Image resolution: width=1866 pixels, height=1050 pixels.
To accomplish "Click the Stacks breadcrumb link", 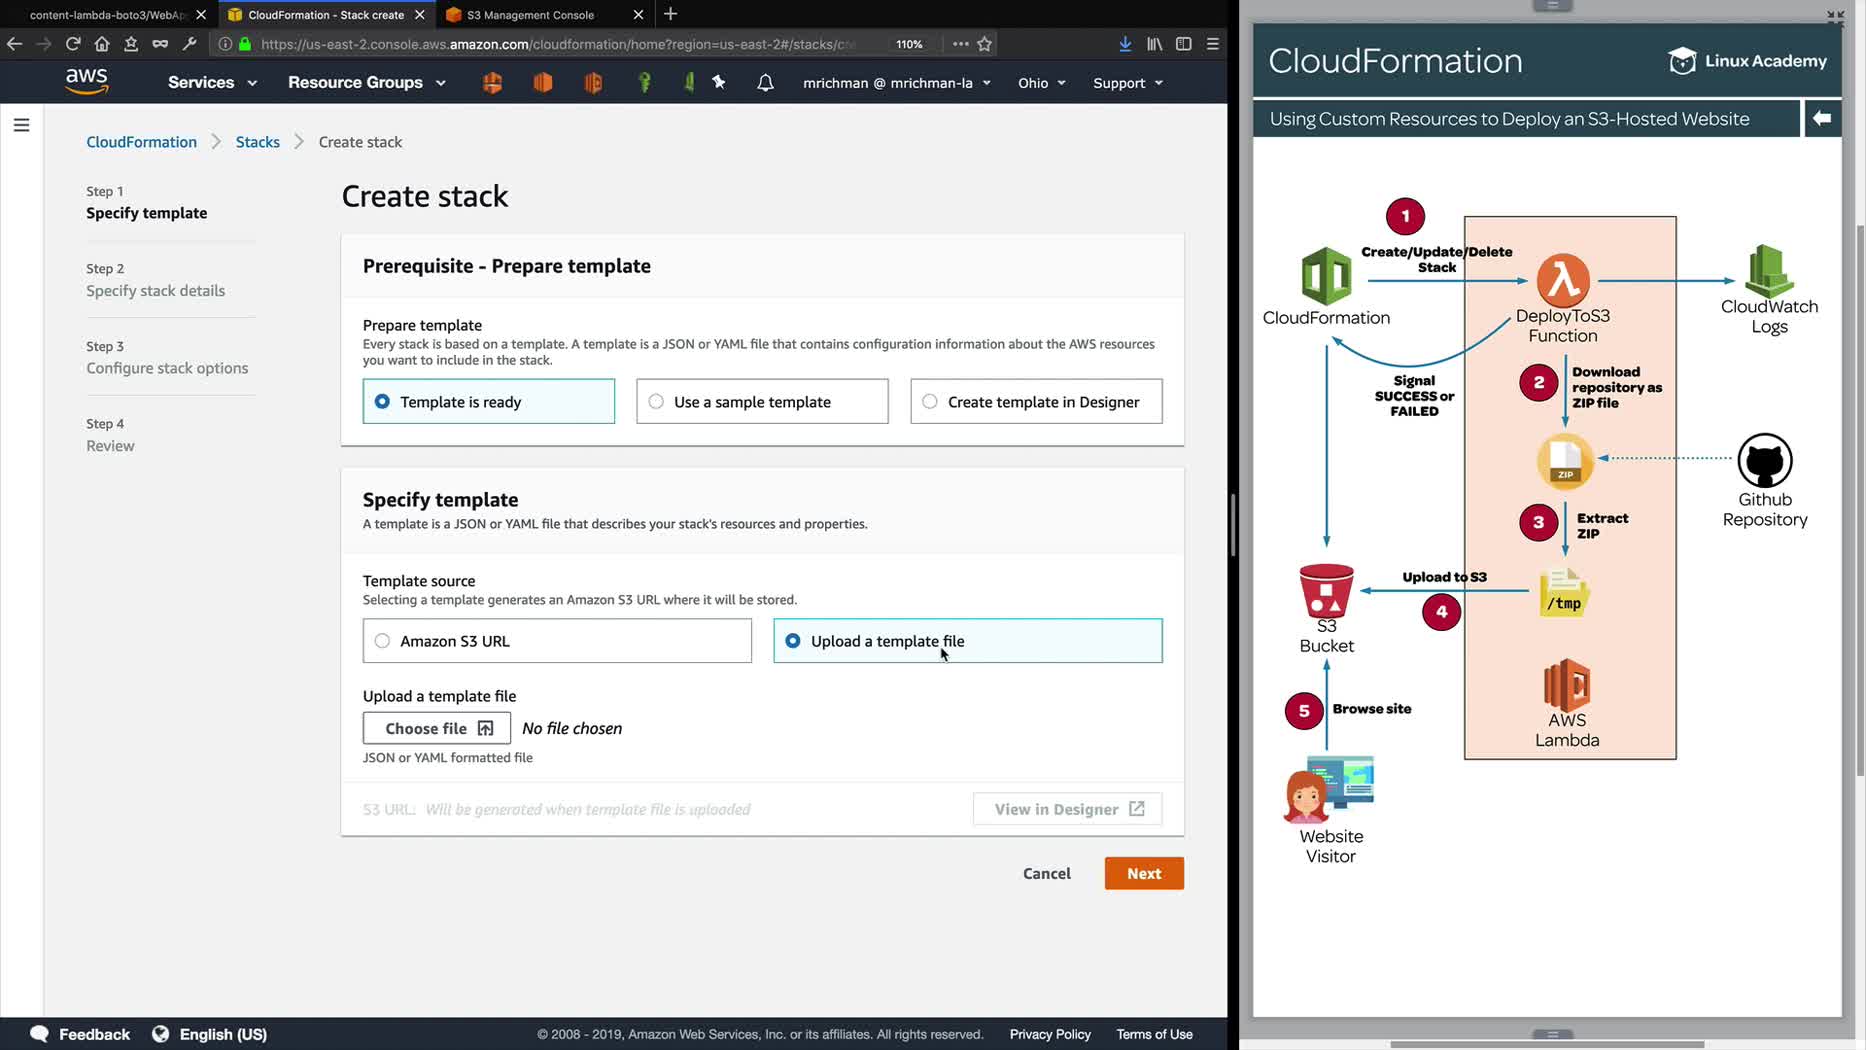I will point(257,142).
